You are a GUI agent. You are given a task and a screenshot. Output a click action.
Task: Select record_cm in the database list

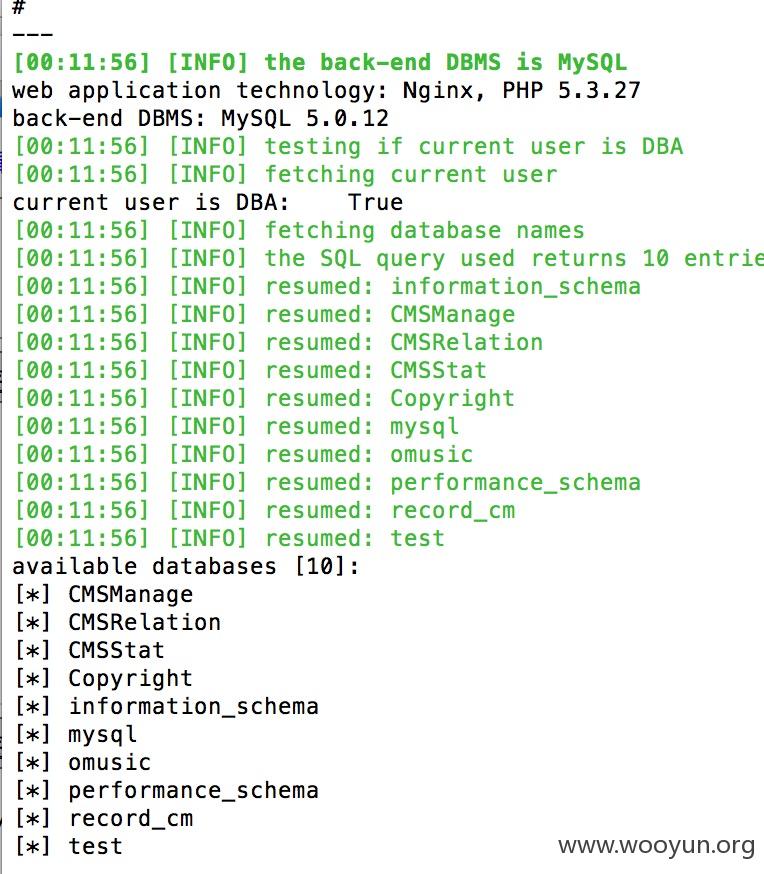(130, 818)
